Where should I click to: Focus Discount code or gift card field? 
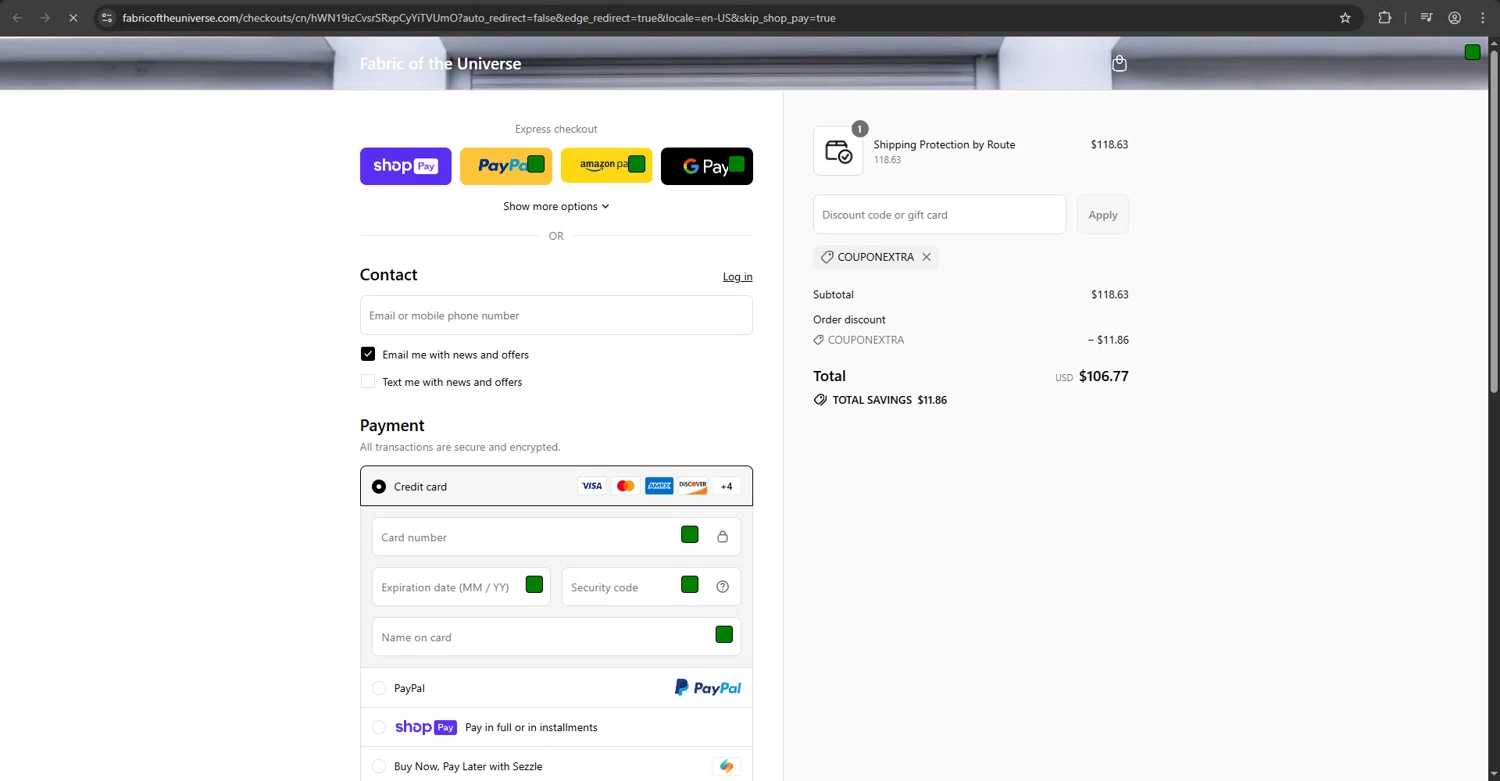click(x=940, y=215)
